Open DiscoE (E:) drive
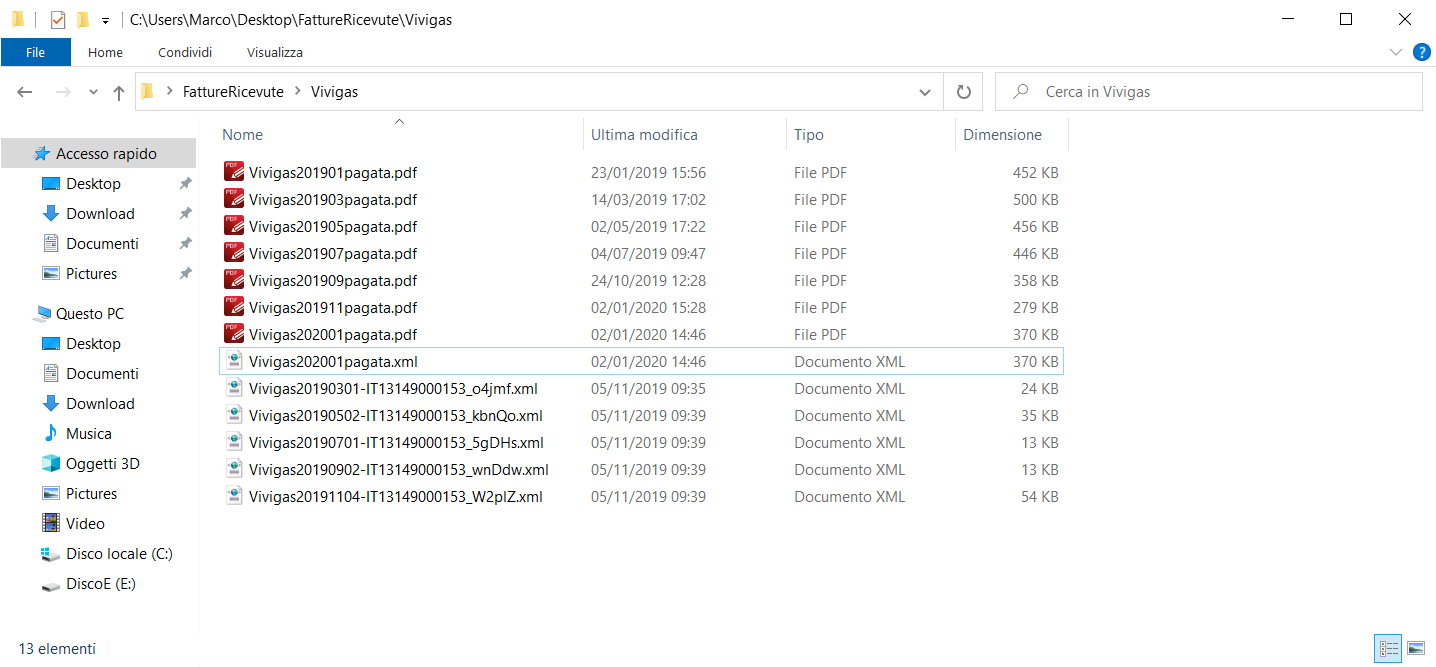The width and height of the screenshot is (1436, 667). tap(100, 584)
